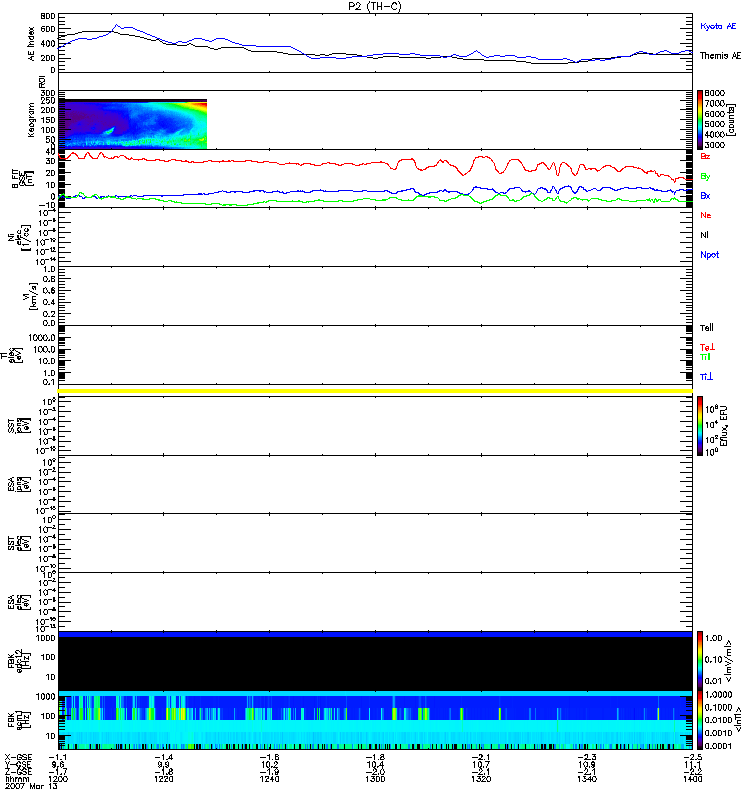Click the 1340 time axis label
Image resolution: width=750 pixels, height=800 pixels.
tap(587, 779)
